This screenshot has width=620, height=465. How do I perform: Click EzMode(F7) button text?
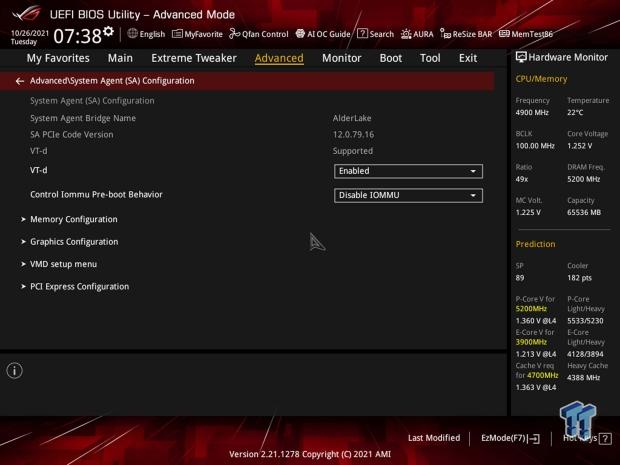click(503, 438)
